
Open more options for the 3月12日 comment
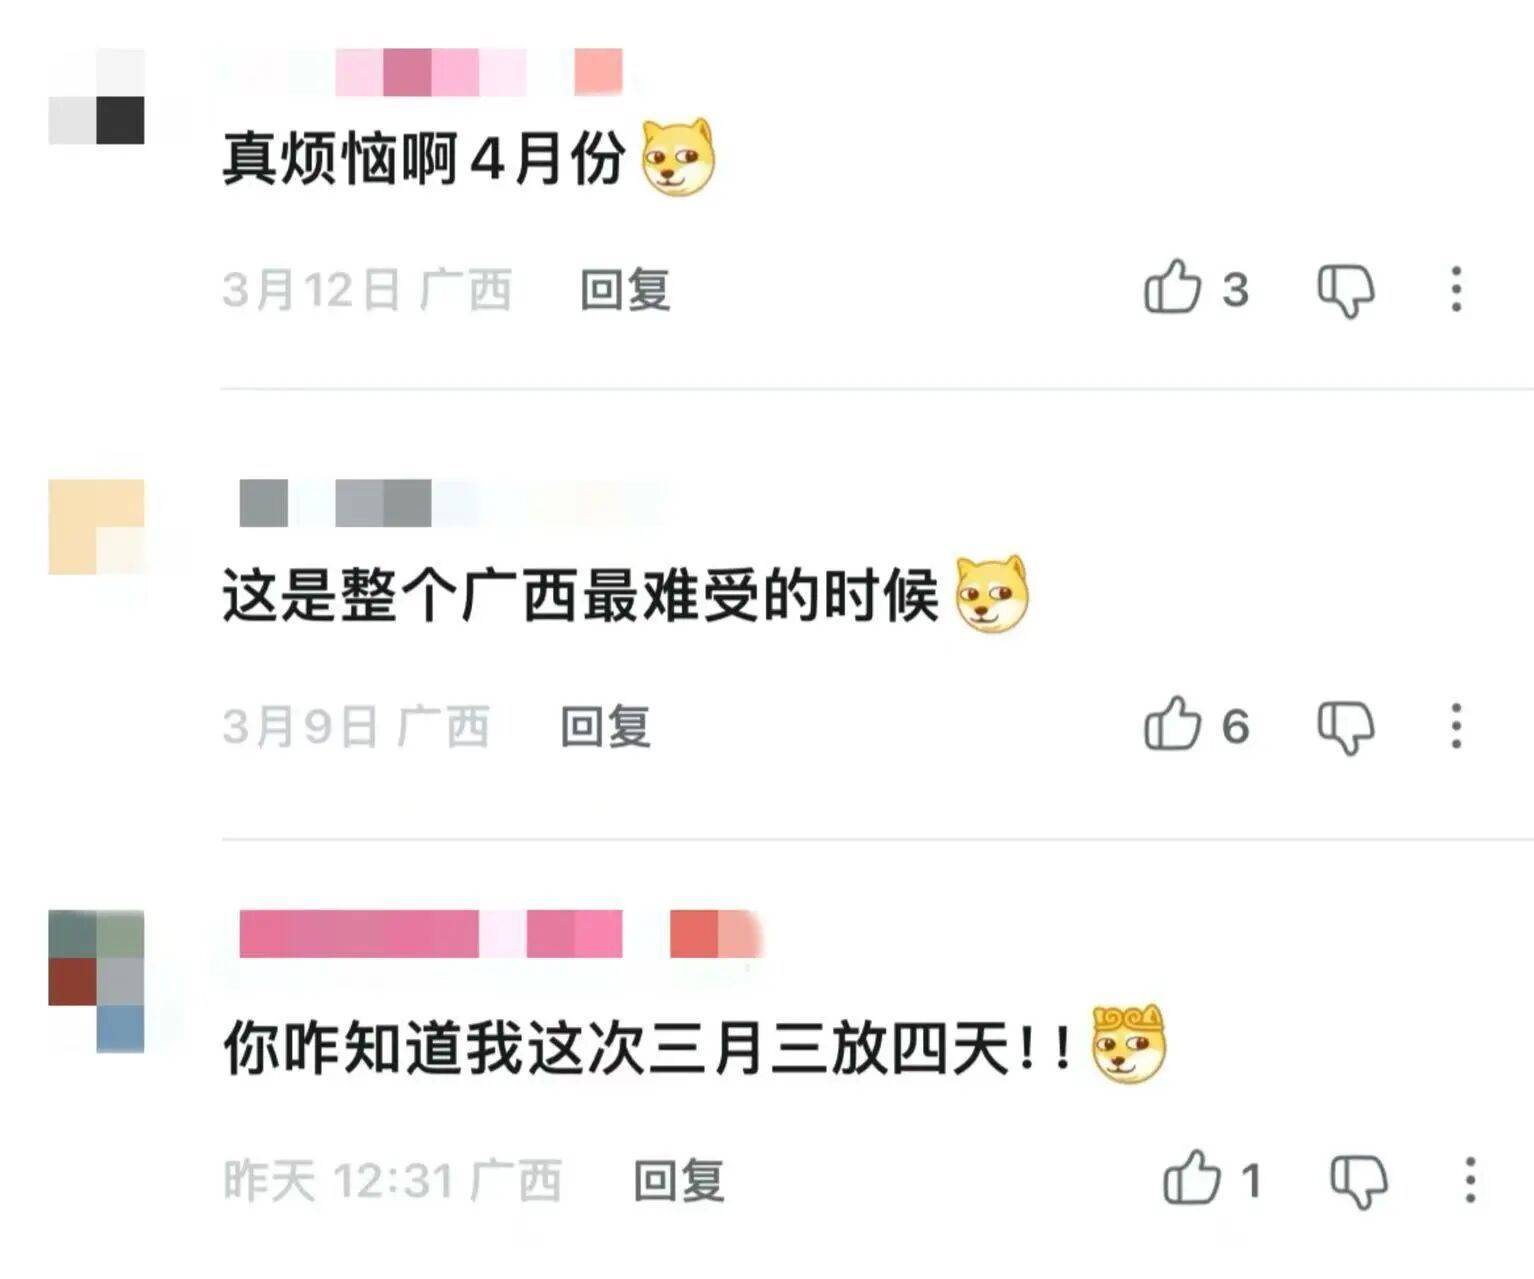point(1456,289)
